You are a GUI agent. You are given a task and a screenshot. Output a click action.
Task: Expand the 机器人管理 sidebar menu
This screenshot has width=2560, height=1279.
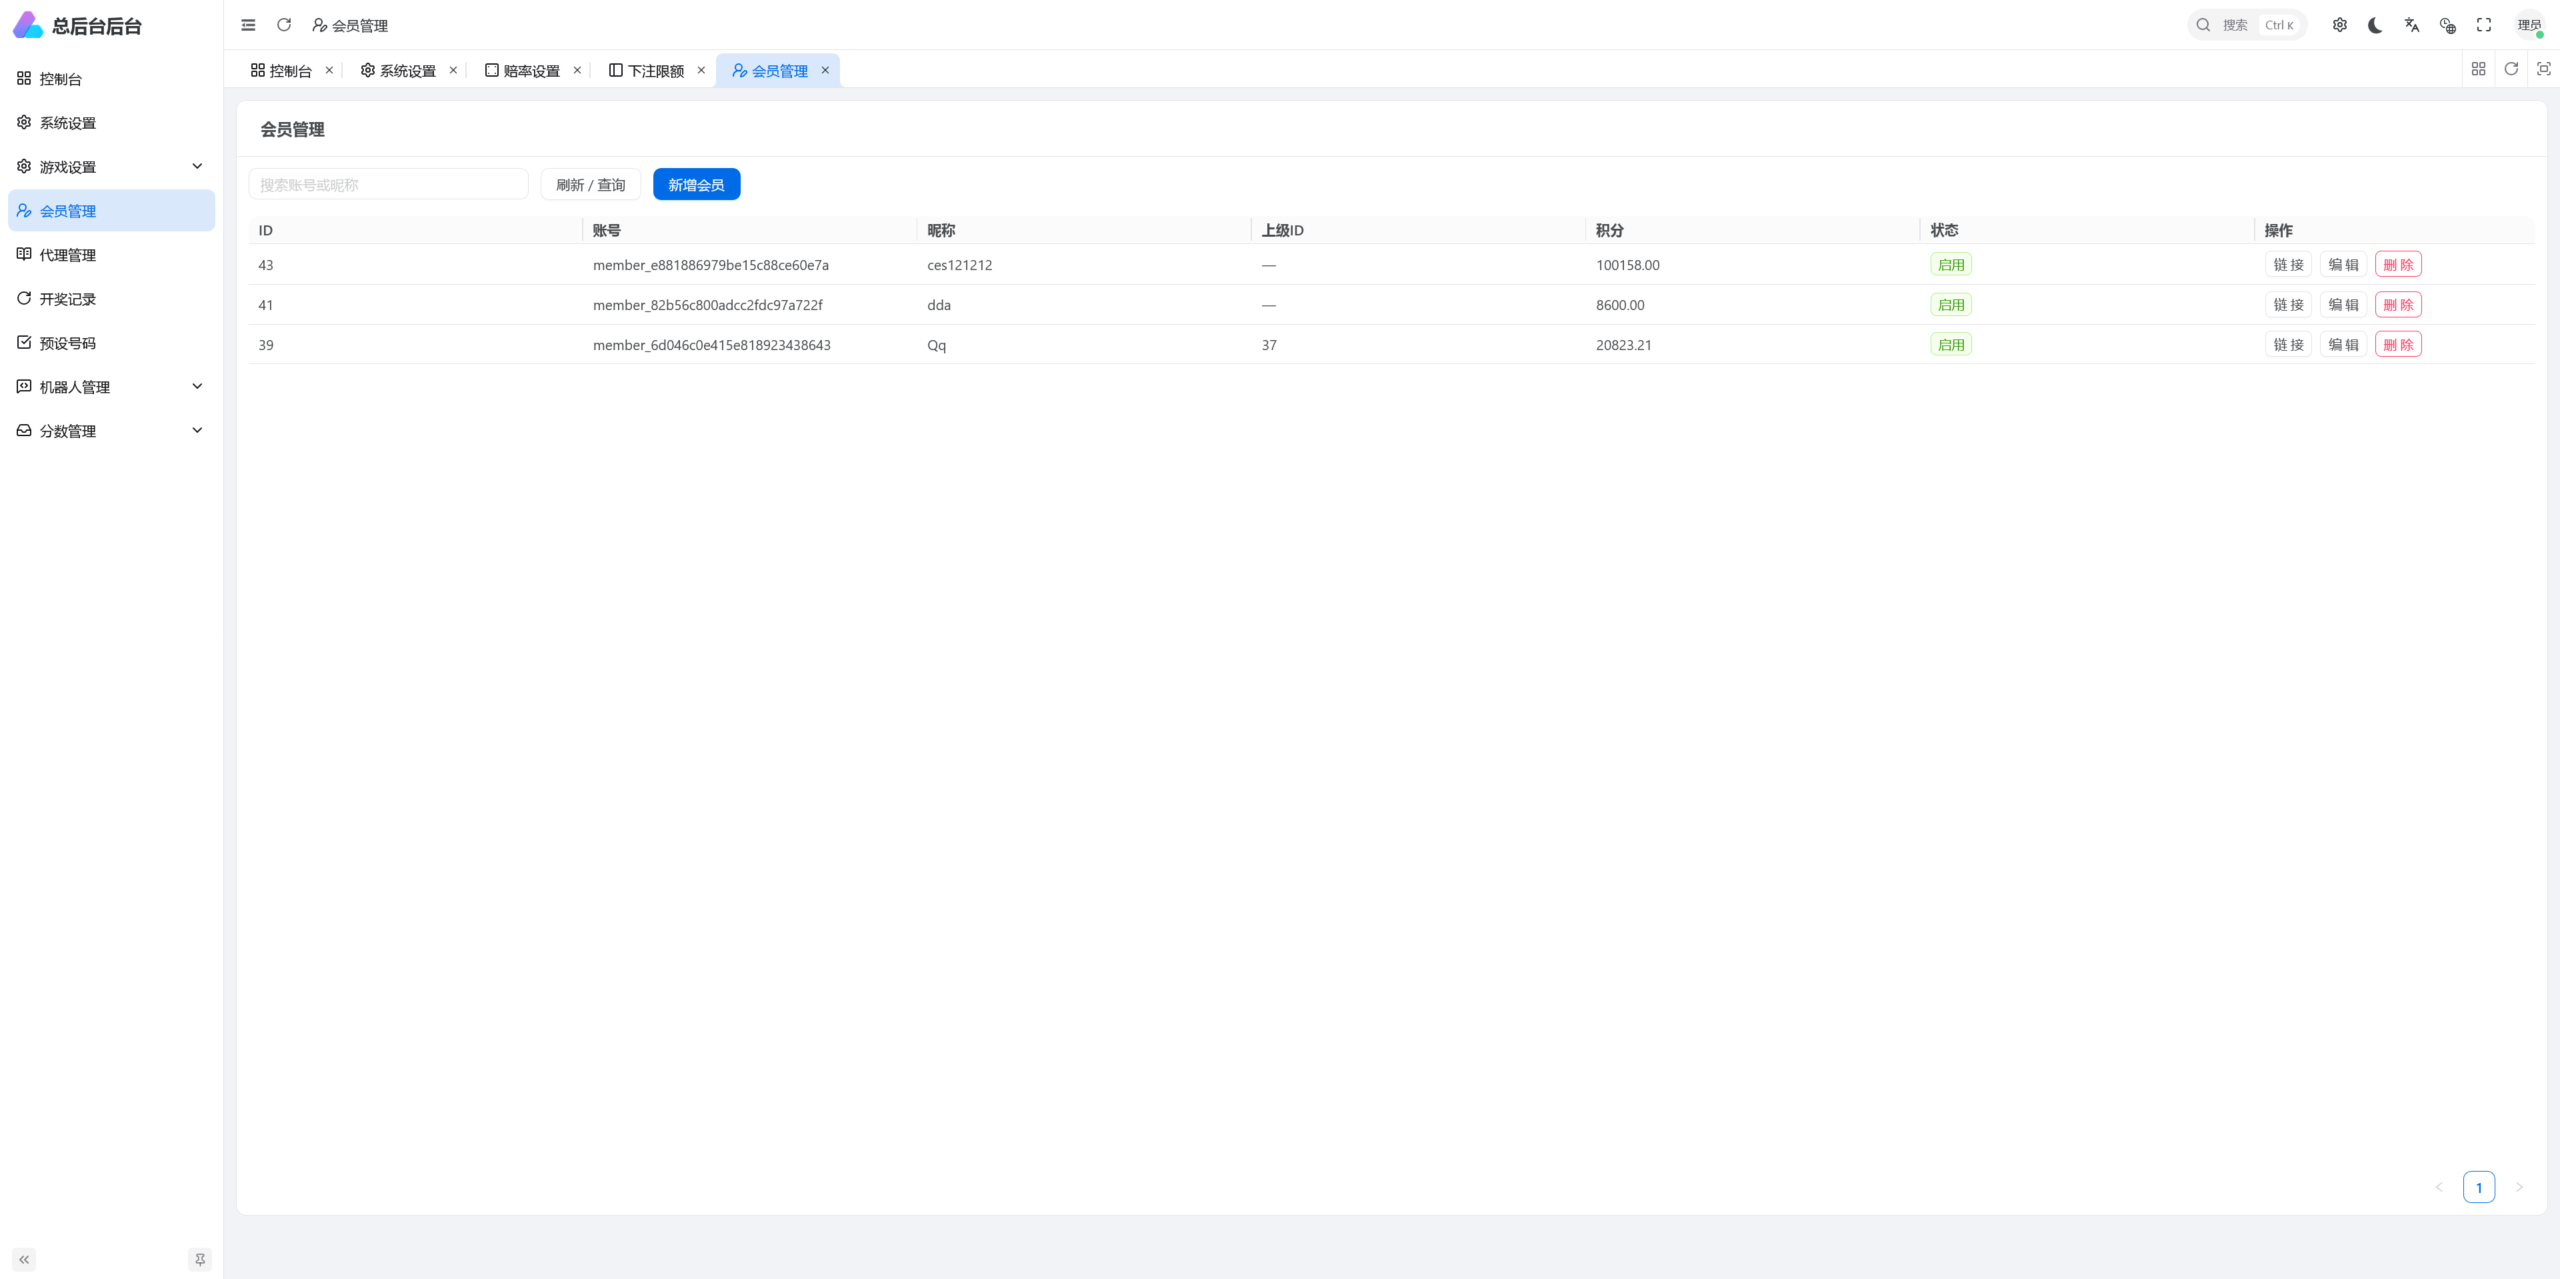(111, 387)
